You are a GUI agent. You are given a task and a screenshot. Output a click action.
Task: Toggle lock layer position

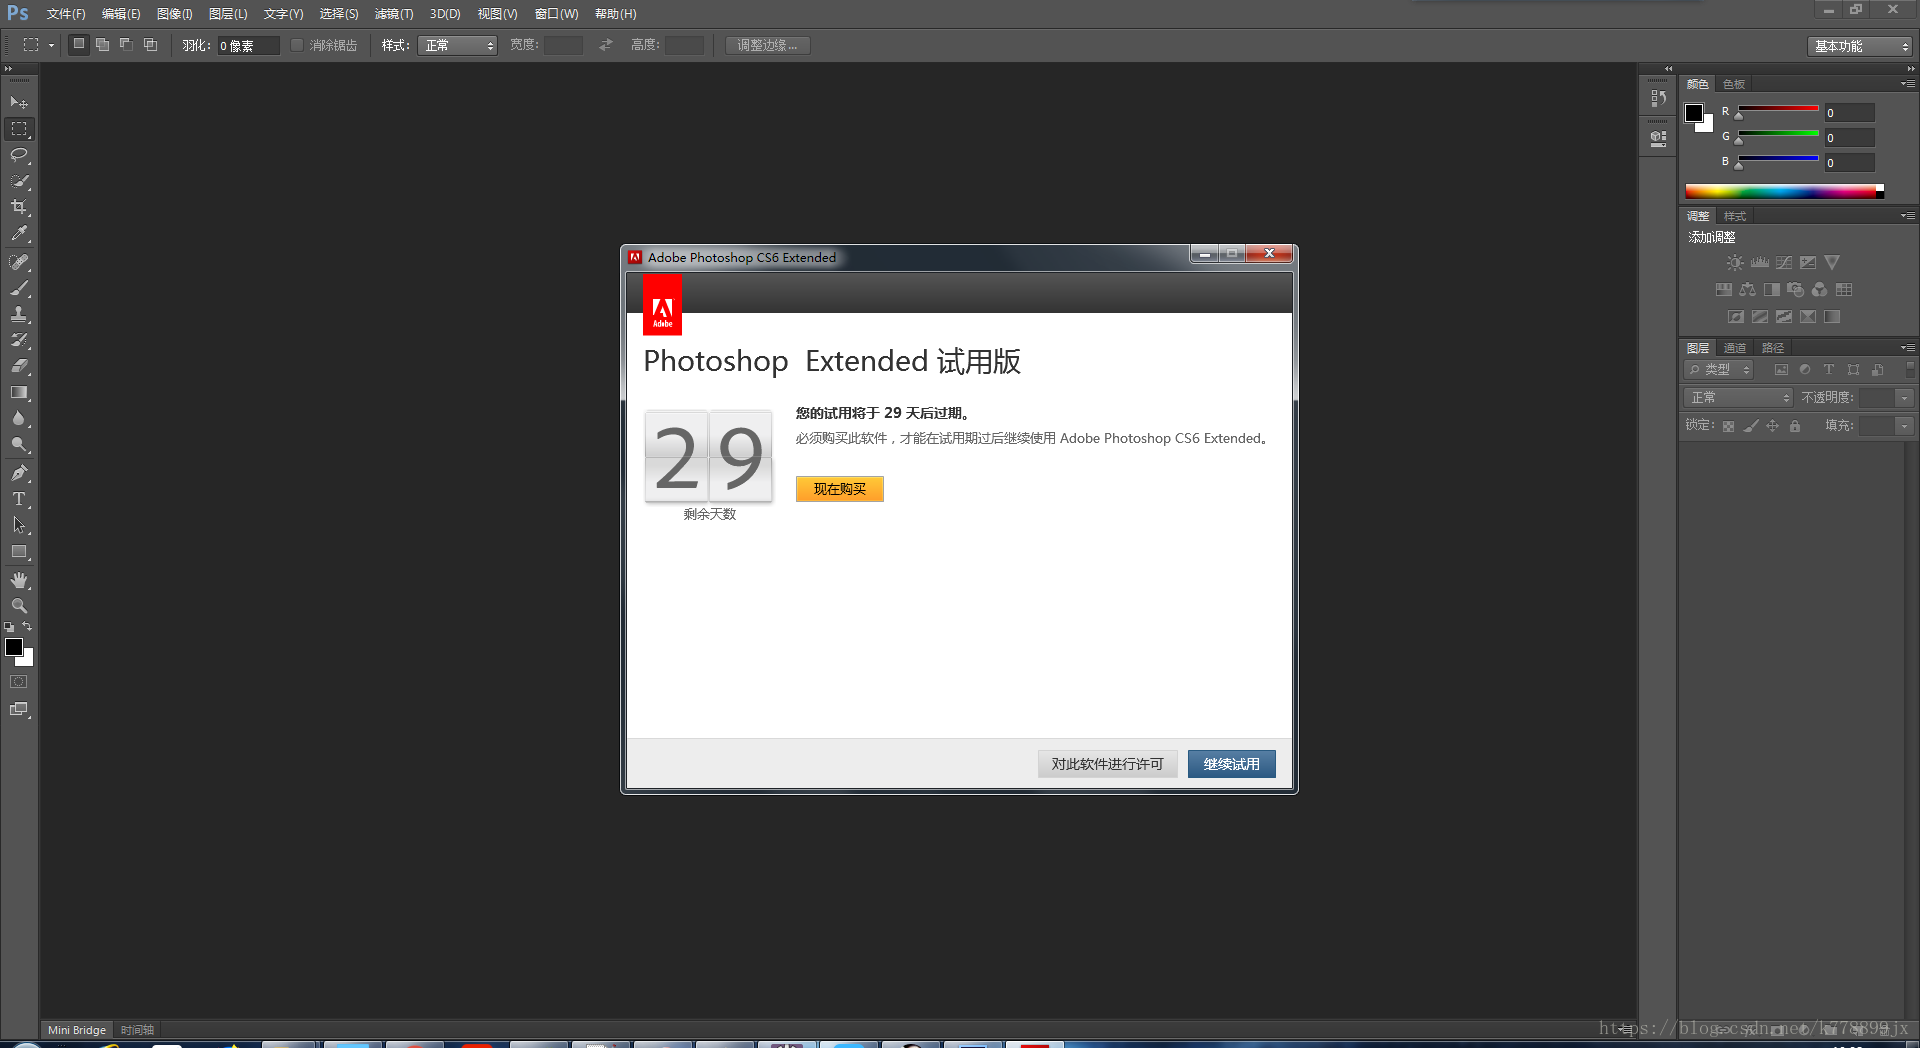click(1773, 426)
